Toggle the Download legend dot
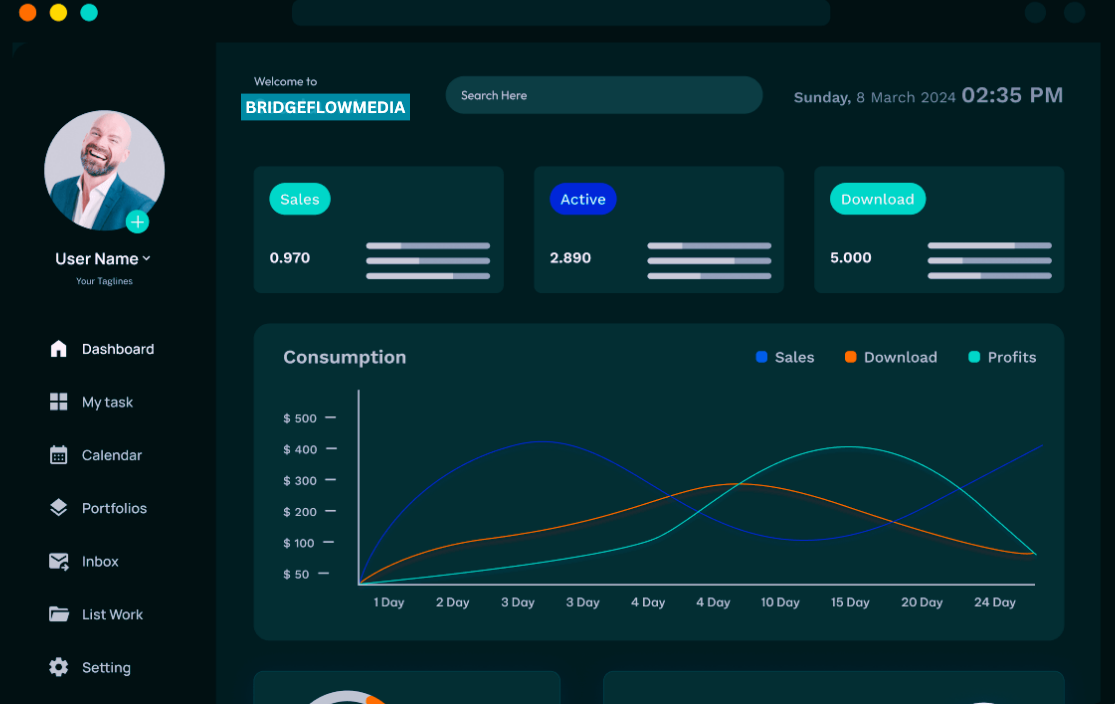Image resolution: width=1115 pixels, height=706 pixels. point(851,357)
